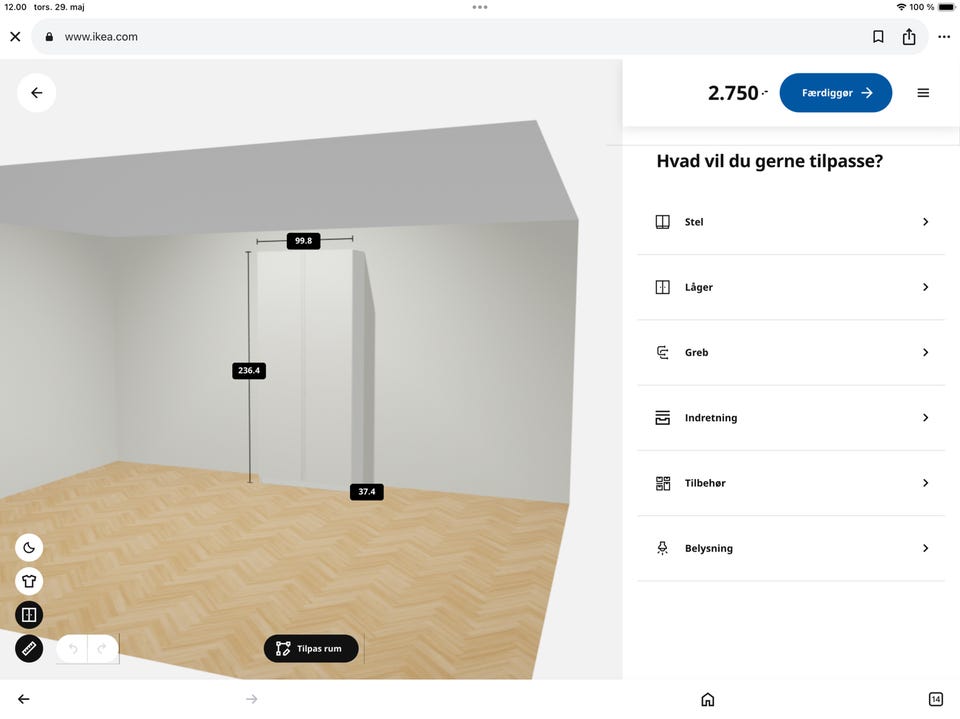Open the Tilbehør accessories category

791,483
